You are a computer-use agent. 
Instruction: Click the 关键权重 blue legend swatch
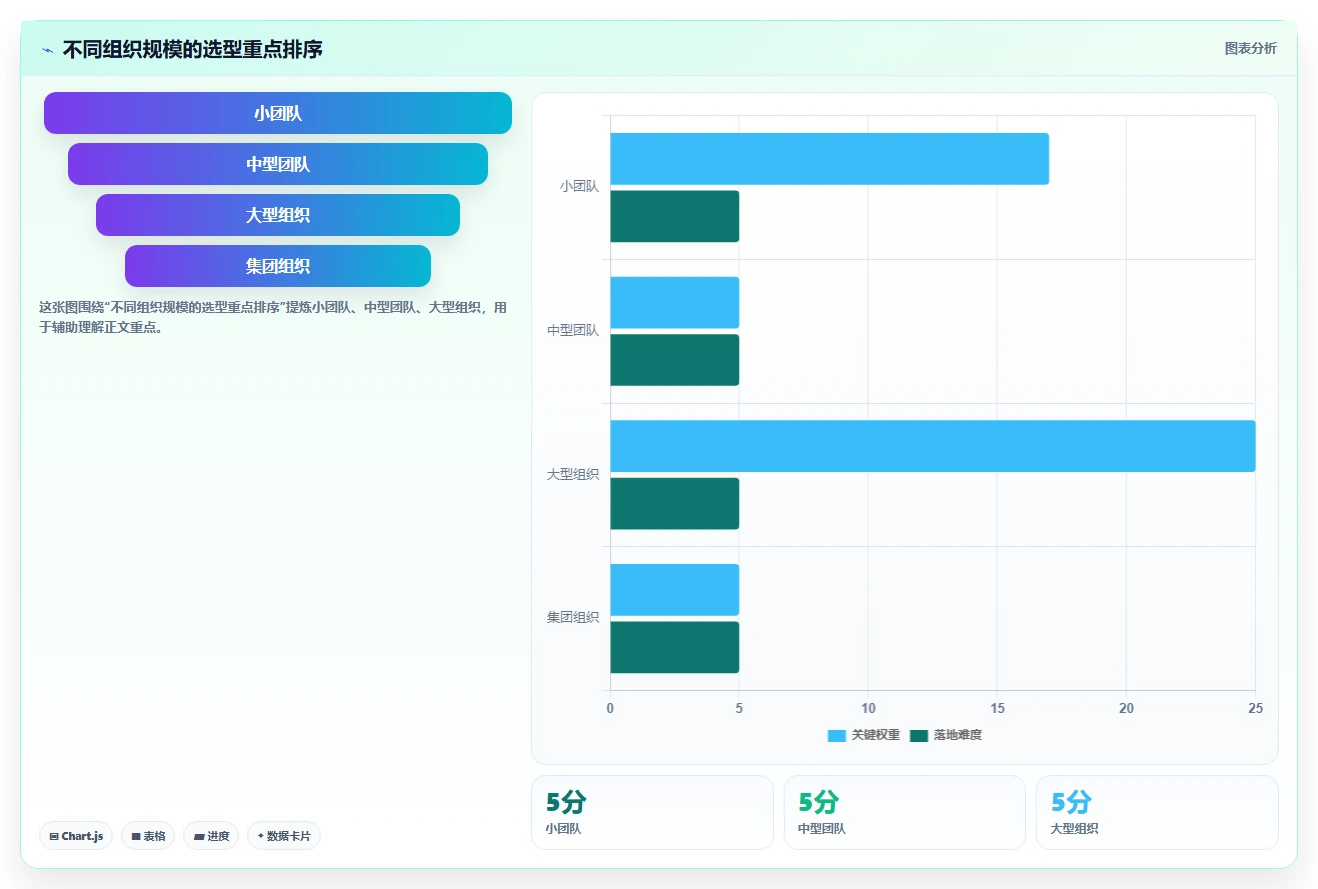coord(837,735)
